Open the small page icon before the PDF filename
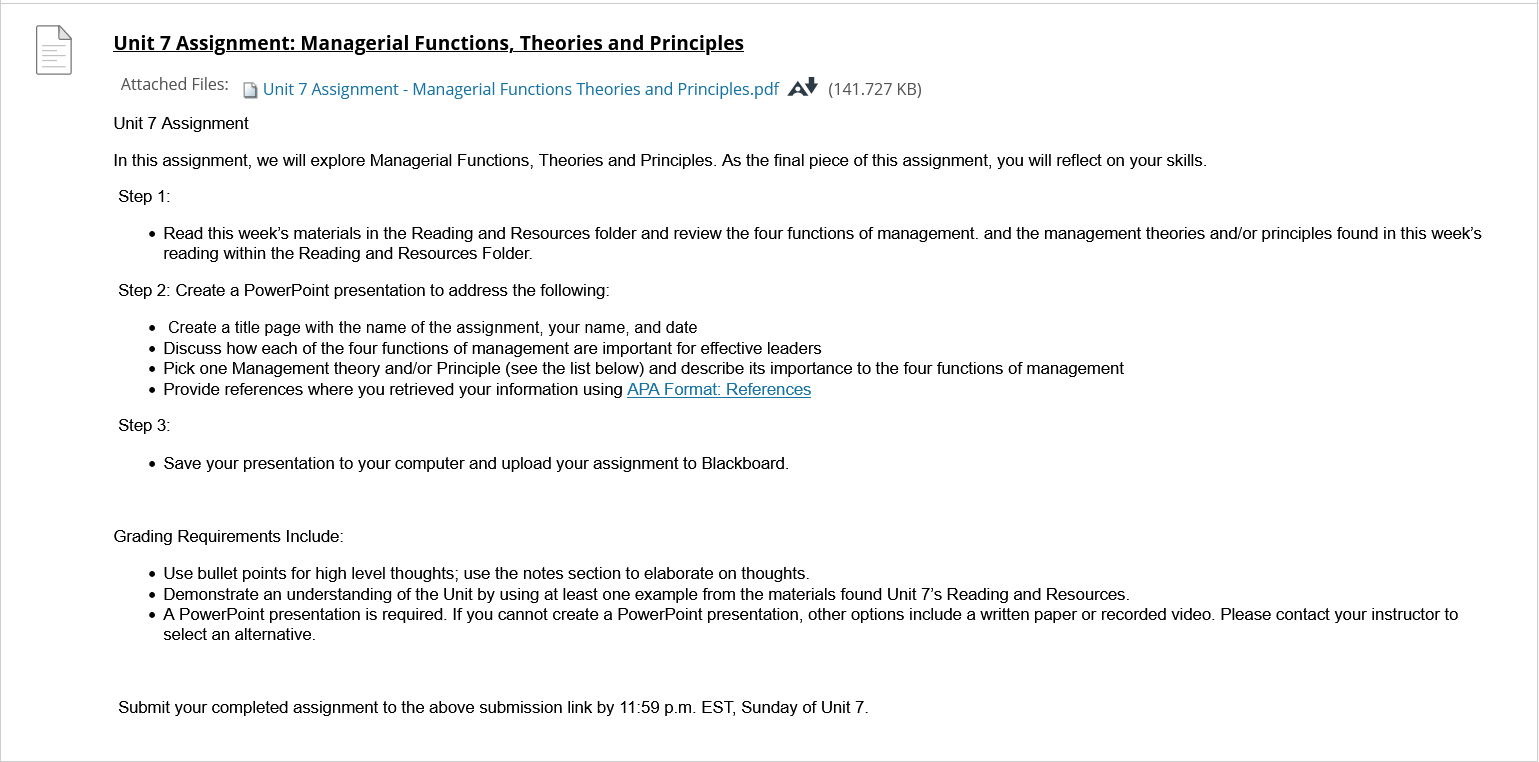 pos(249,89)
